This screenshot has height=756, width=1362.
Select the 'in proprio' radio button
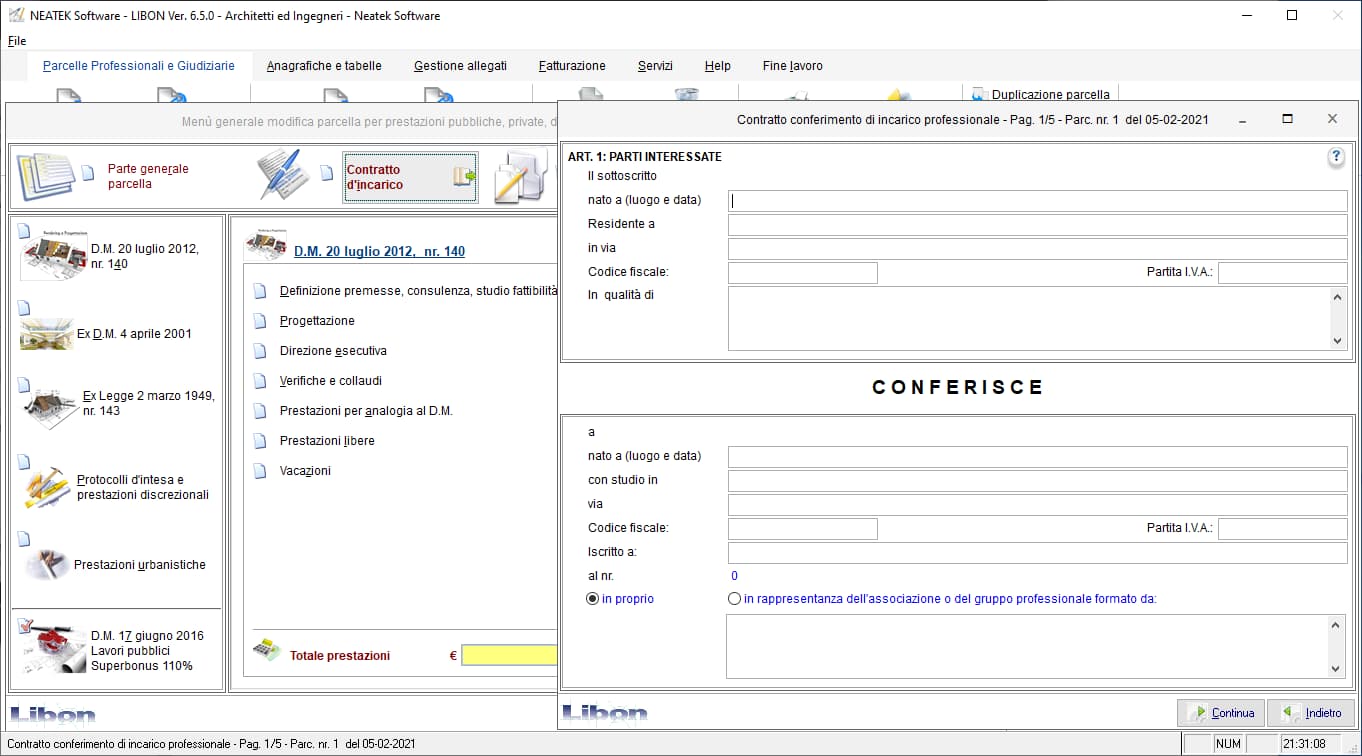tap(593, 599)
